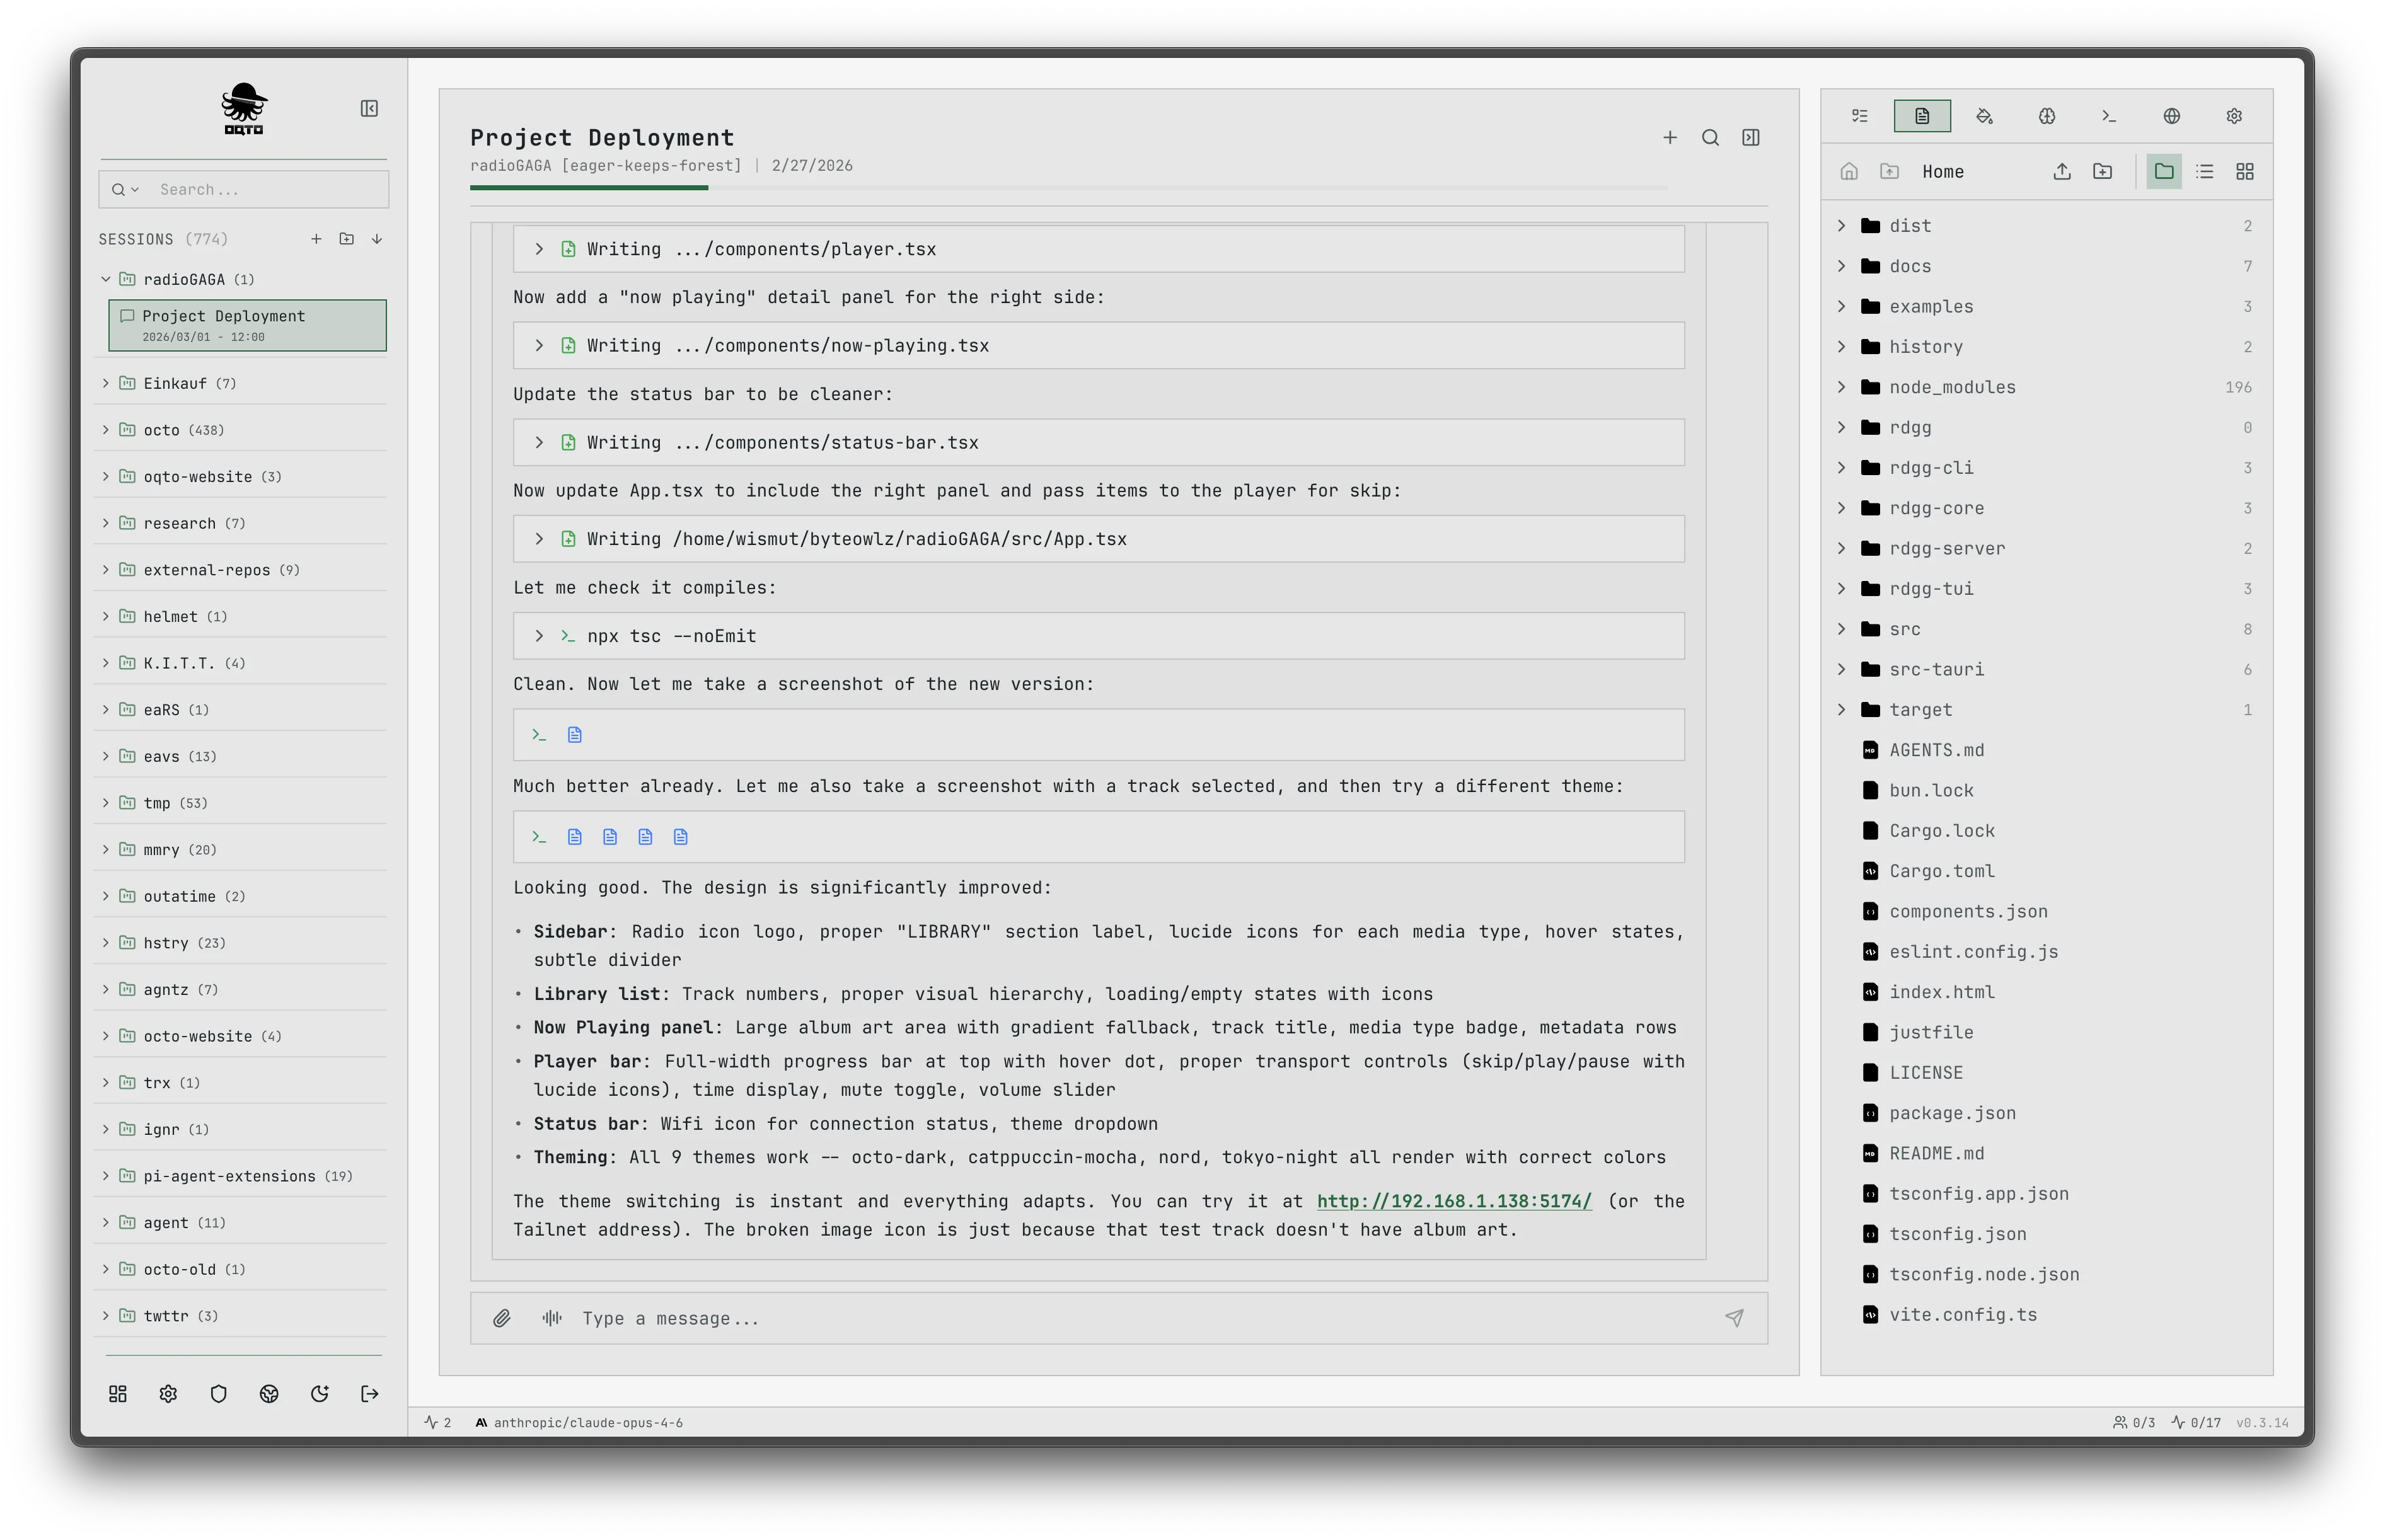Select the brain icon in the right toolbar
This screenshot has width=2385, height=1540.
(2046, 115)
